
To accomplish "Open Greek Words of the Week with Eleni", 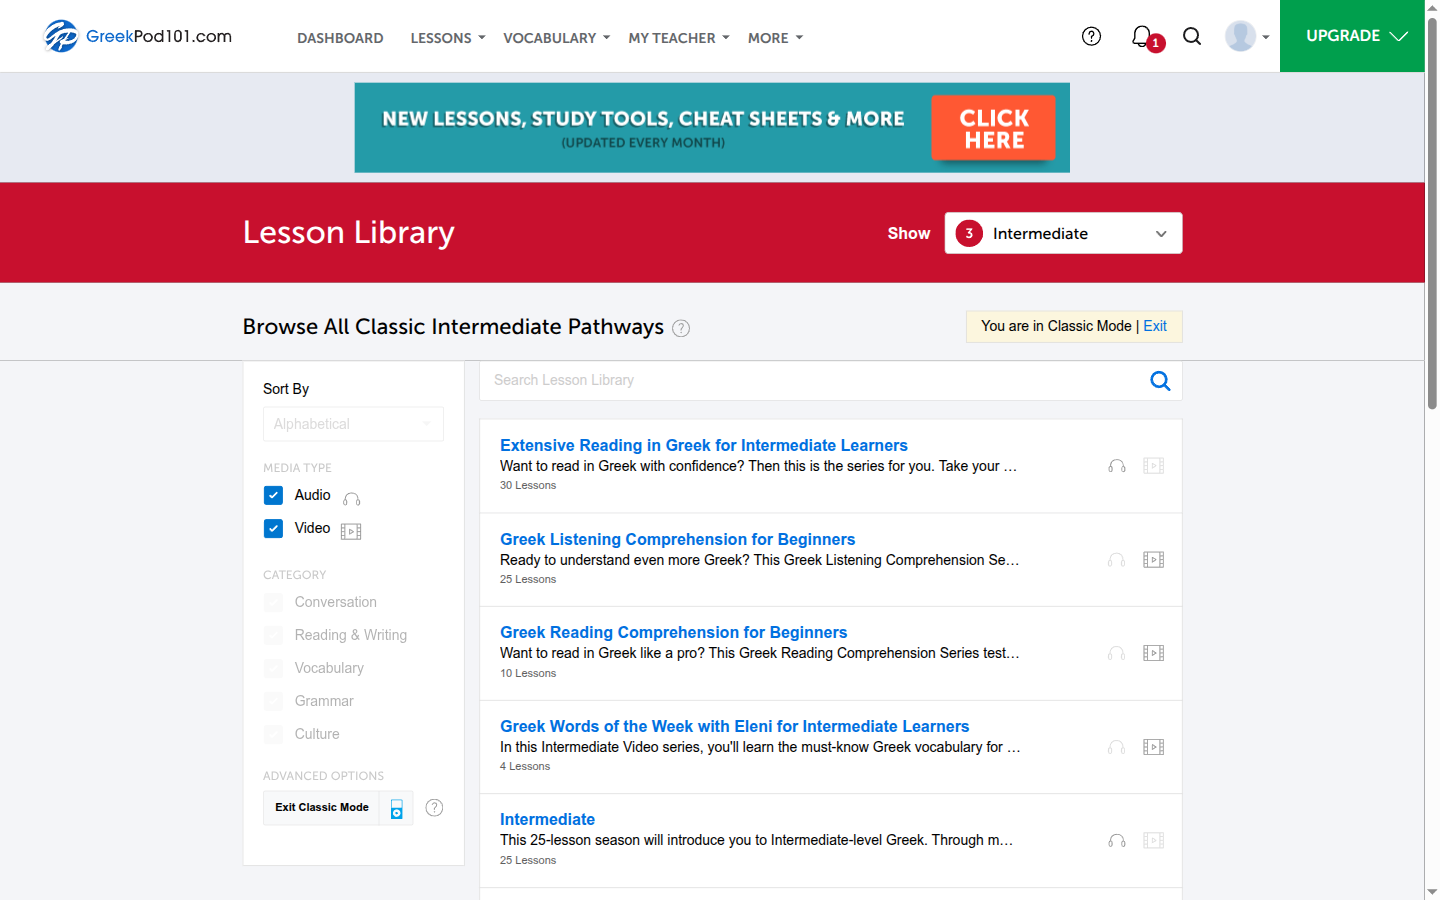I will pos(735,726).
